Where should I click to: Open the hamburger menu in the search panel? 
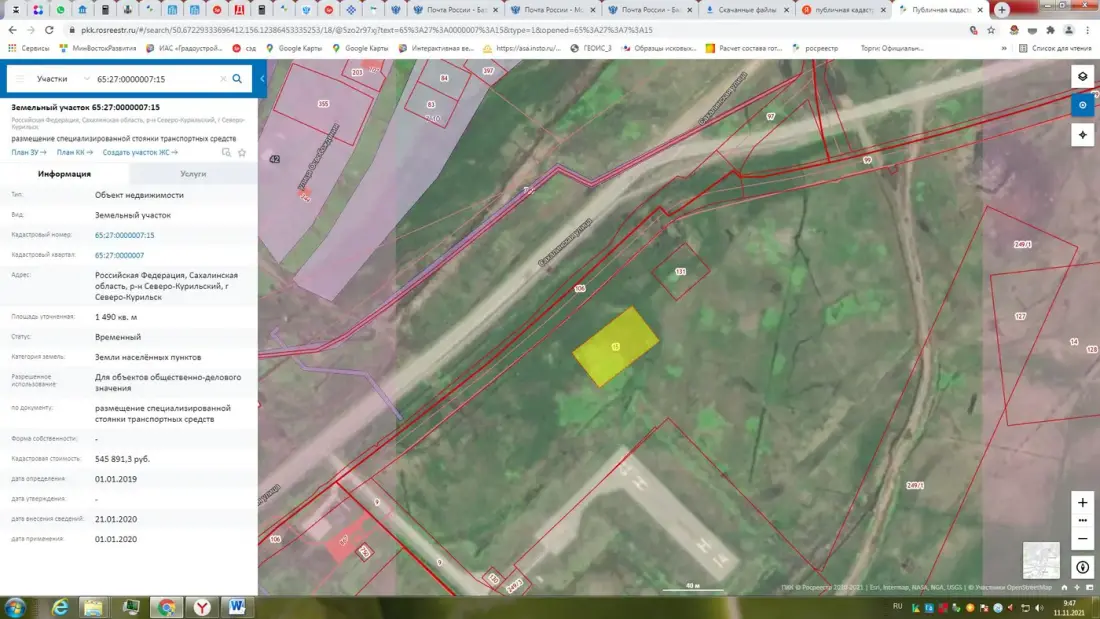click(20, 79)
